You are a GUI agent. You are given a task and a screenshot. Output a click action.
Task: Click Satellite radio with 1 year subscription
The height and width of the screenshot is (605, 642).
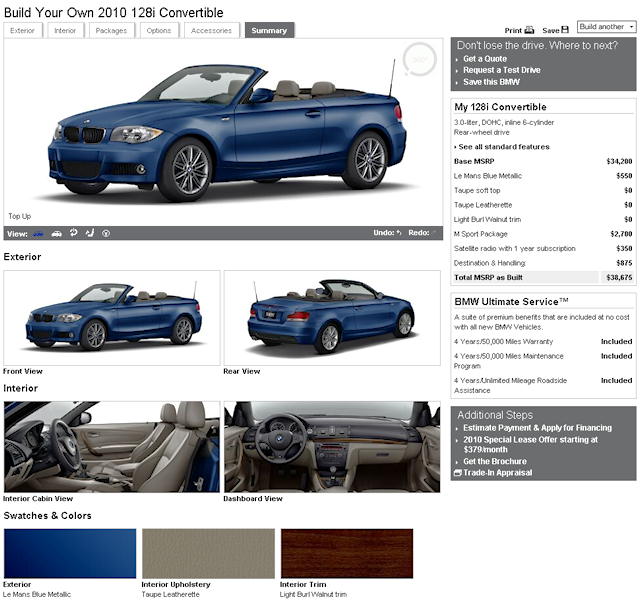coord(515,248)
